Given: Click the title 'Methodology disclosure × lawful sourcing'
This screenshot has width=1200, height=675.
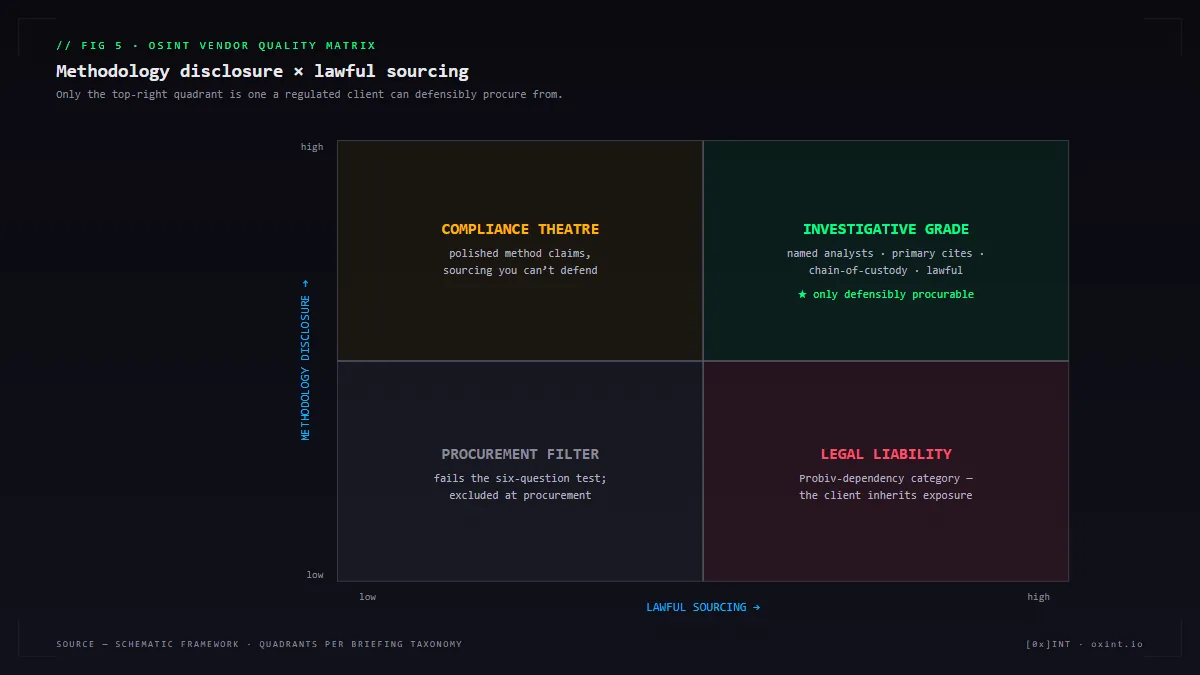Looking at the screenshot, I should [262, 71].
